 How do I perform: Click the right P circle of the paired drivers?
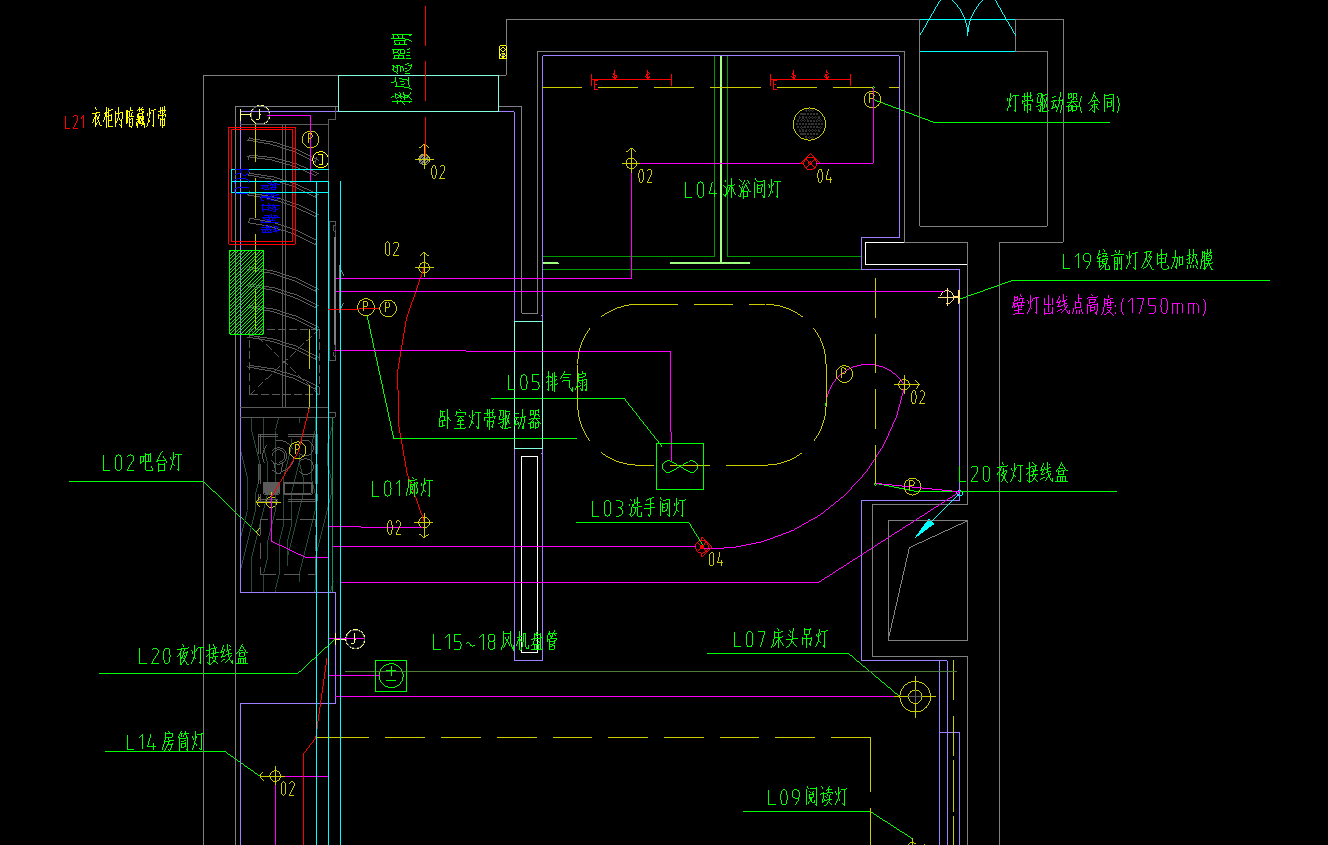(388, 307)
